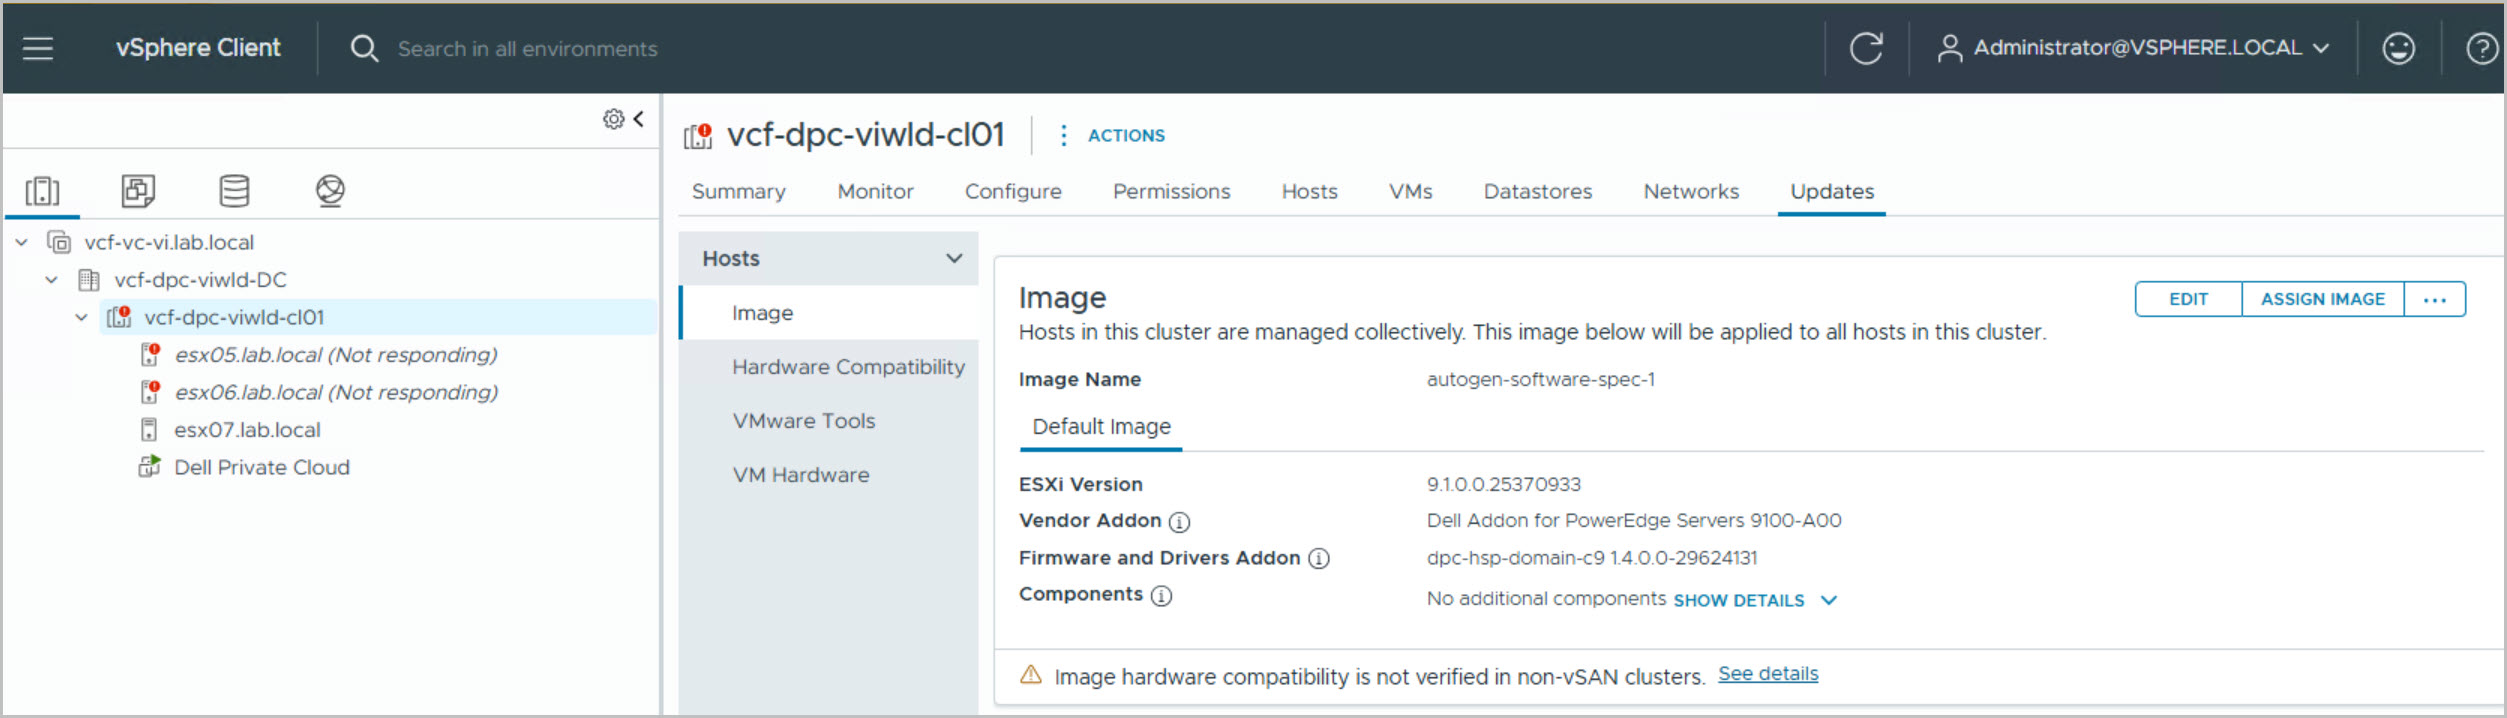Click the Vendor Addon info icon
Viewport: 2507px width, 718px height.
coord(1180,522)
